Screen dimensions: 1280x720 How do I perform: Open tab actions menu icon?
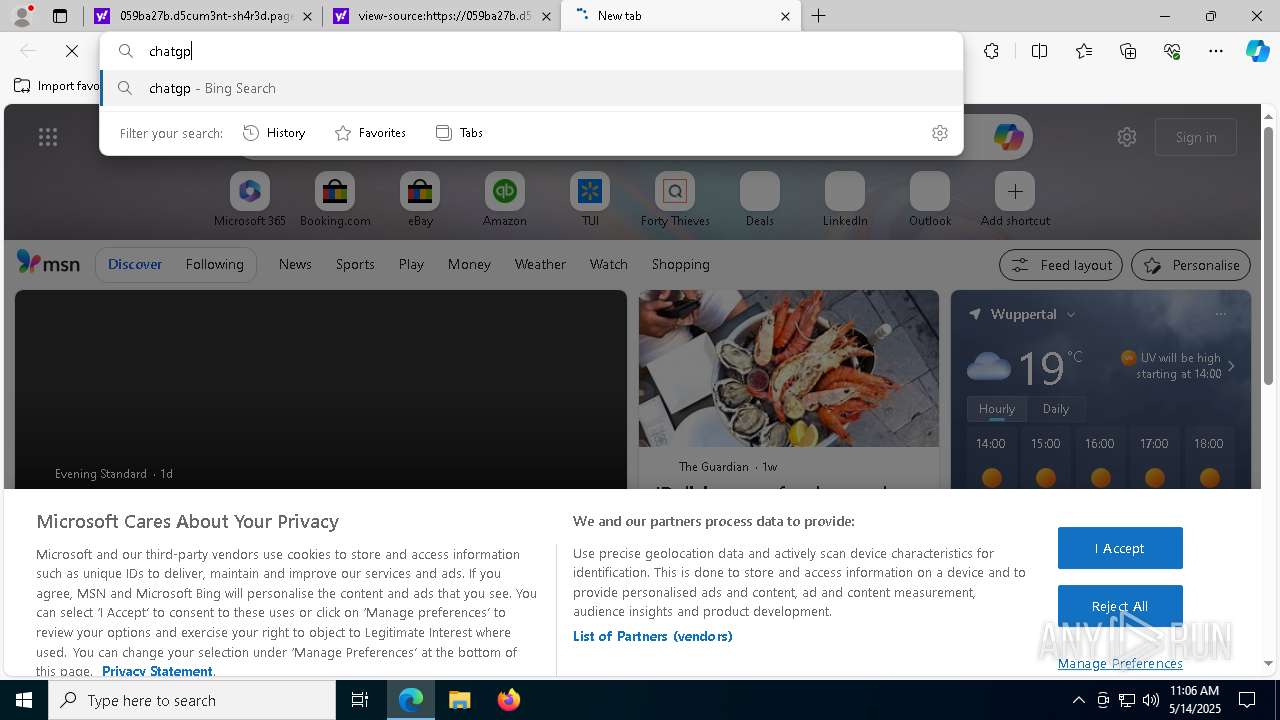[60, 16]
